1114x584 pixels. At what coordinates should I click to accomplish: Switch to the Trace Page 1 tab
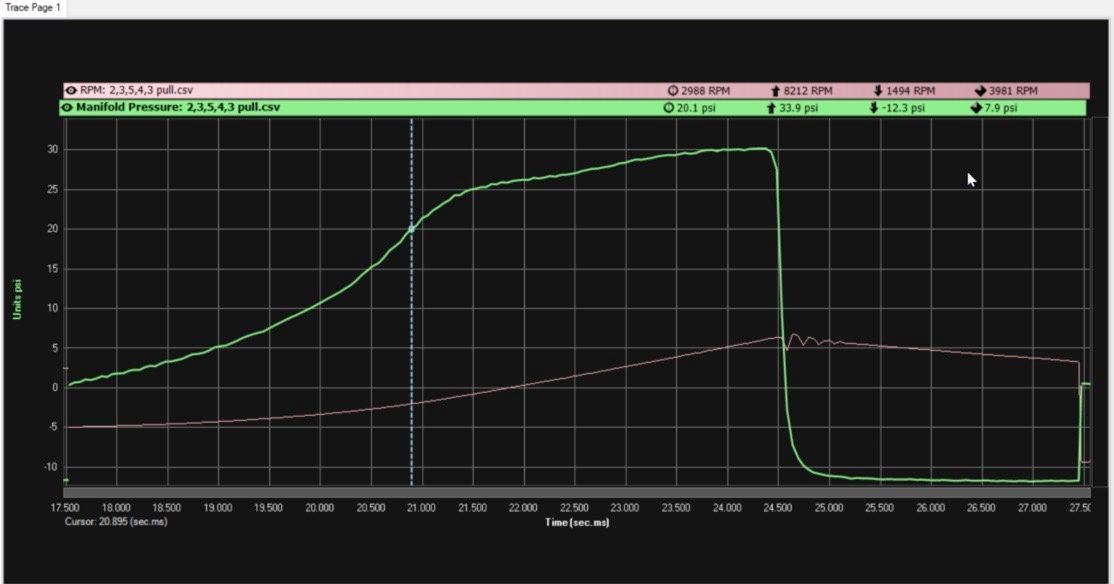coord(34,7)
